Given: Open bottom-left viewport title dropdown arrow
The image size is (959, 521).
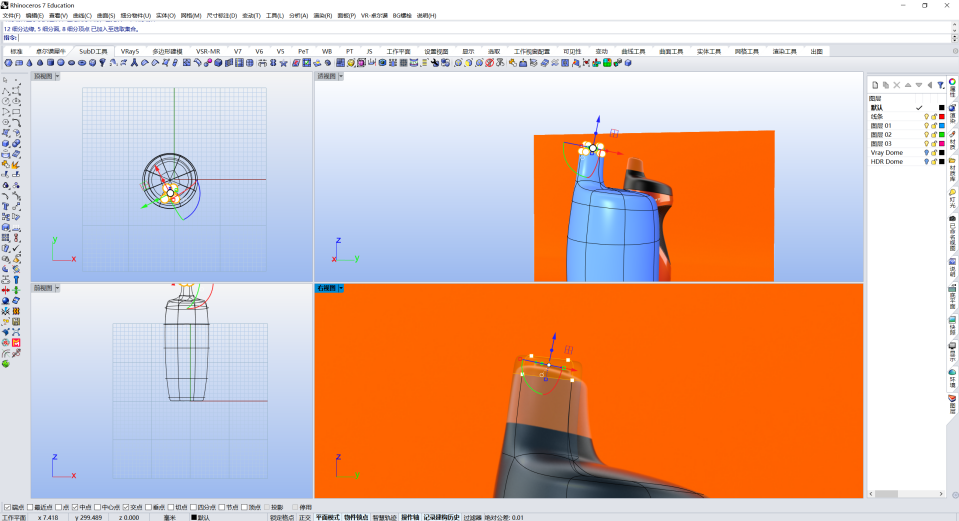Looking at the screenshot, I should (57, 288).
